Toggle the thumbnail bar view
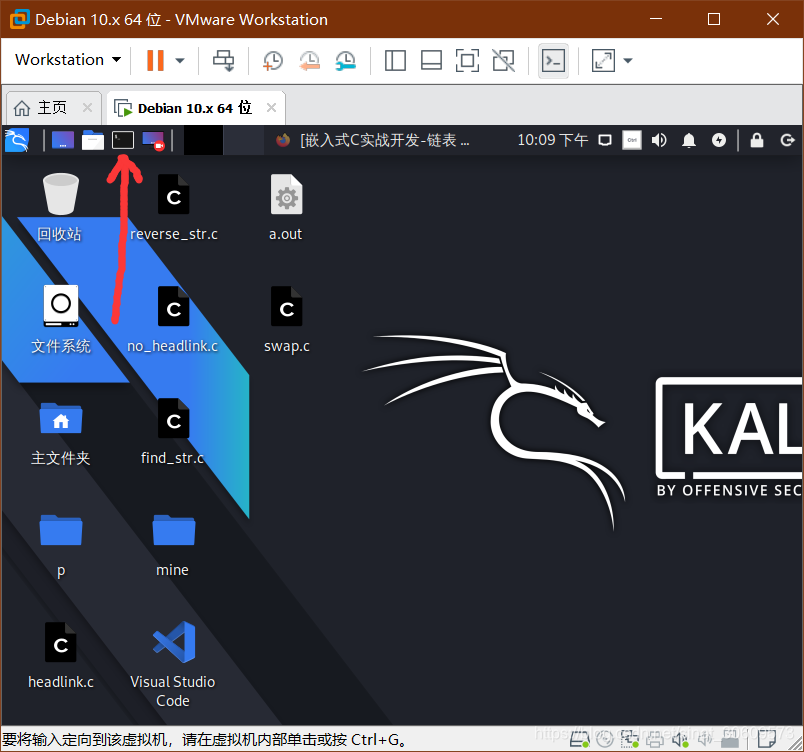This screenshot has width=804, height=752. [x=431, y=60]
